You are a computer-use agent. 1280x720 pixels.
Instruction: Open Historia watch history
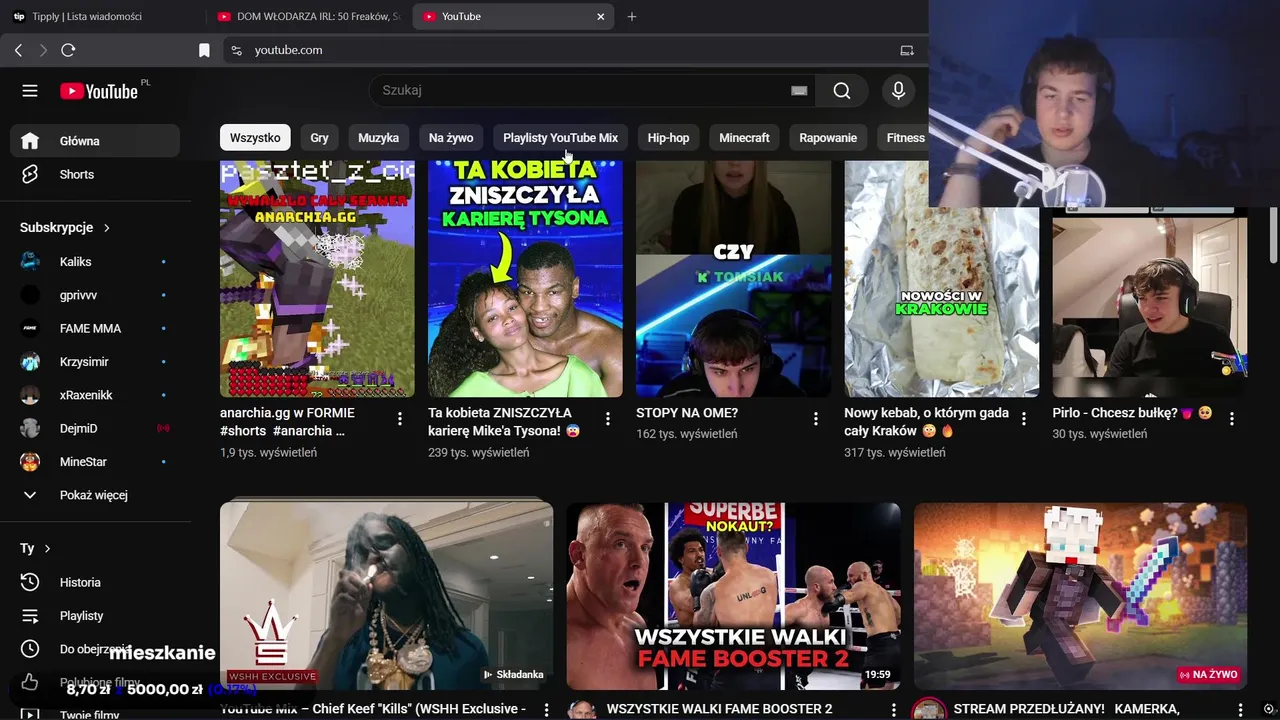coord(95,582)
